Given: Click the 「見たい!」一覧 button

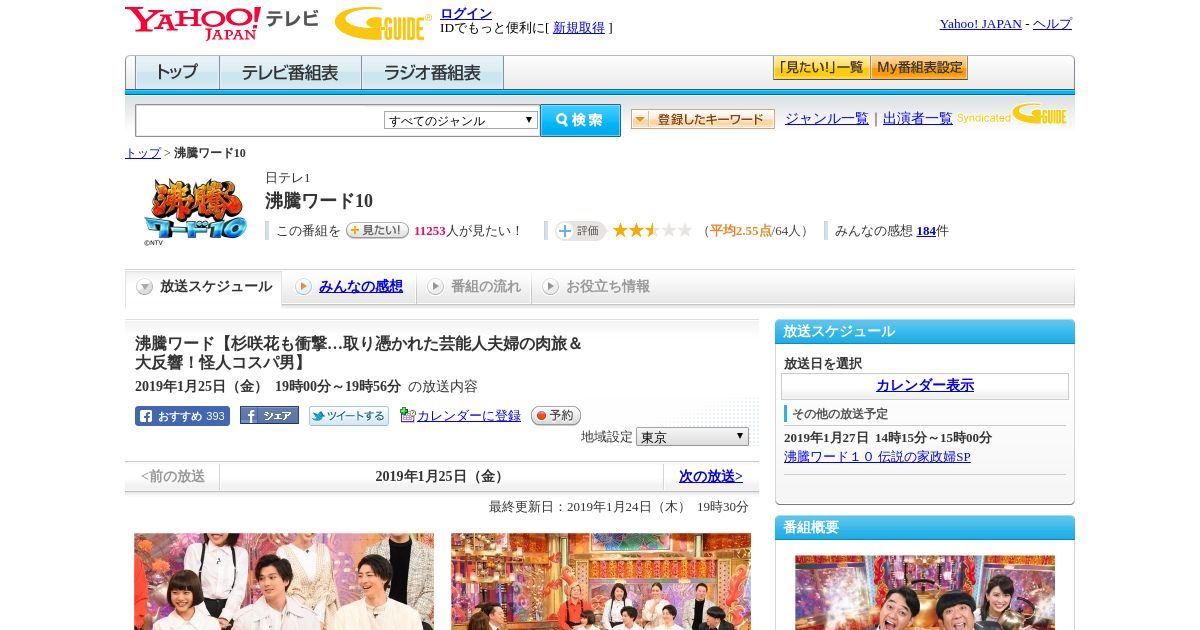Looking at the screenshot, I should tap(822, 68).
